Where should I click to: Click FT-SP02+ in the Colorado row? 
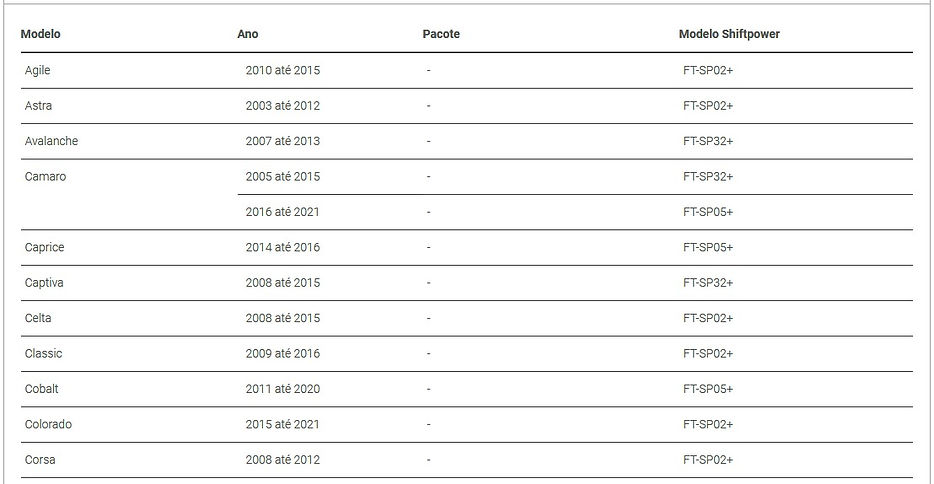[x=708, y=424]
